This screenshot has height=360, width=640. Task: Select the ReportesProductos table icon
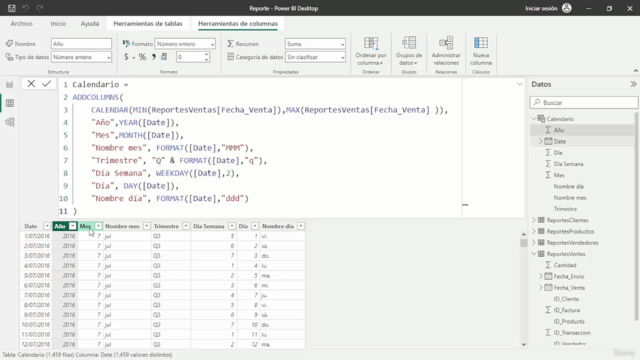tap(541, 231)
